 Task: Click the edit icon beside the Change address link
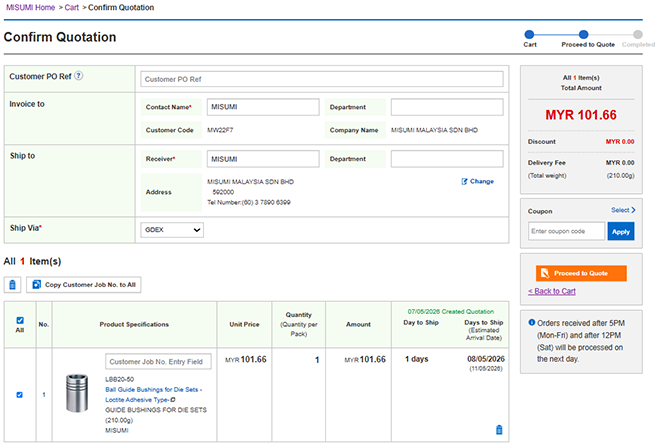pos(464,181)
